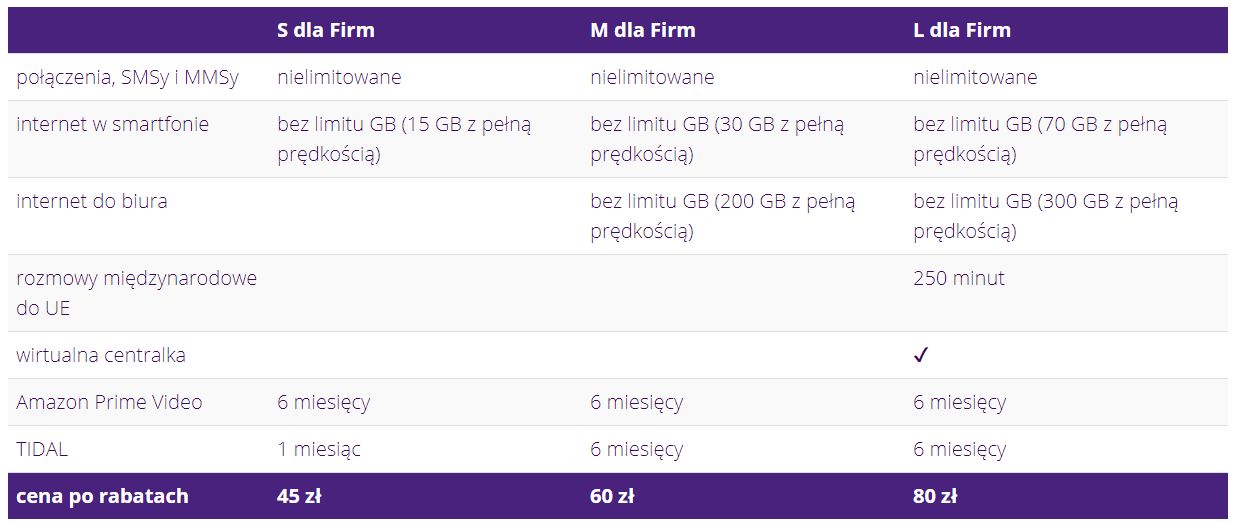
Task: Click the wirtualna centralka checkmark icon
Action: (921, 356)
